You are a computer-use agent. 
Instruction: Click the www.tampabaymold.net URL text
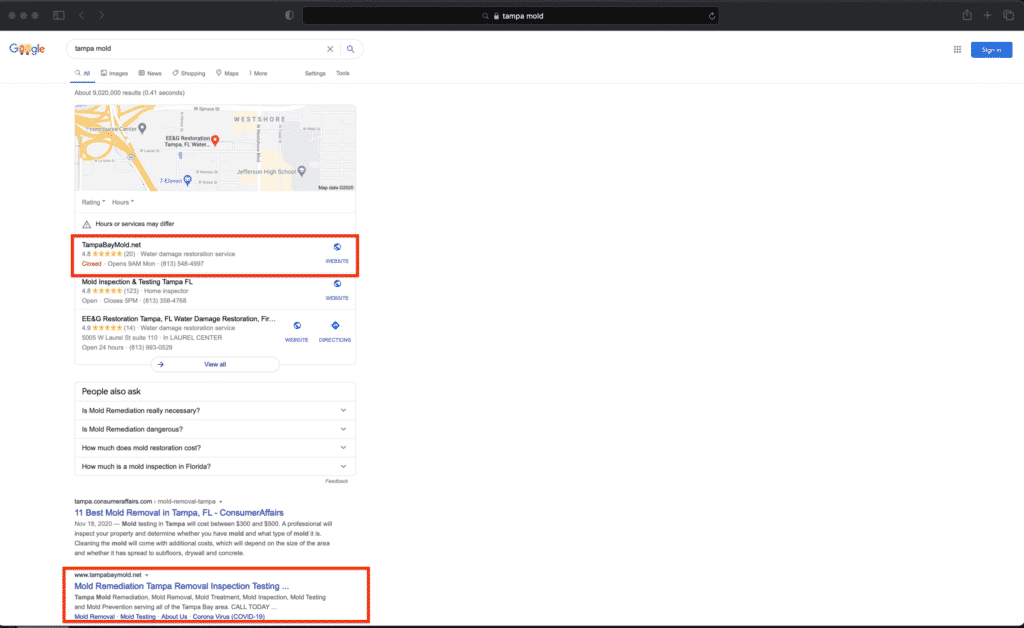click(108, 575)
